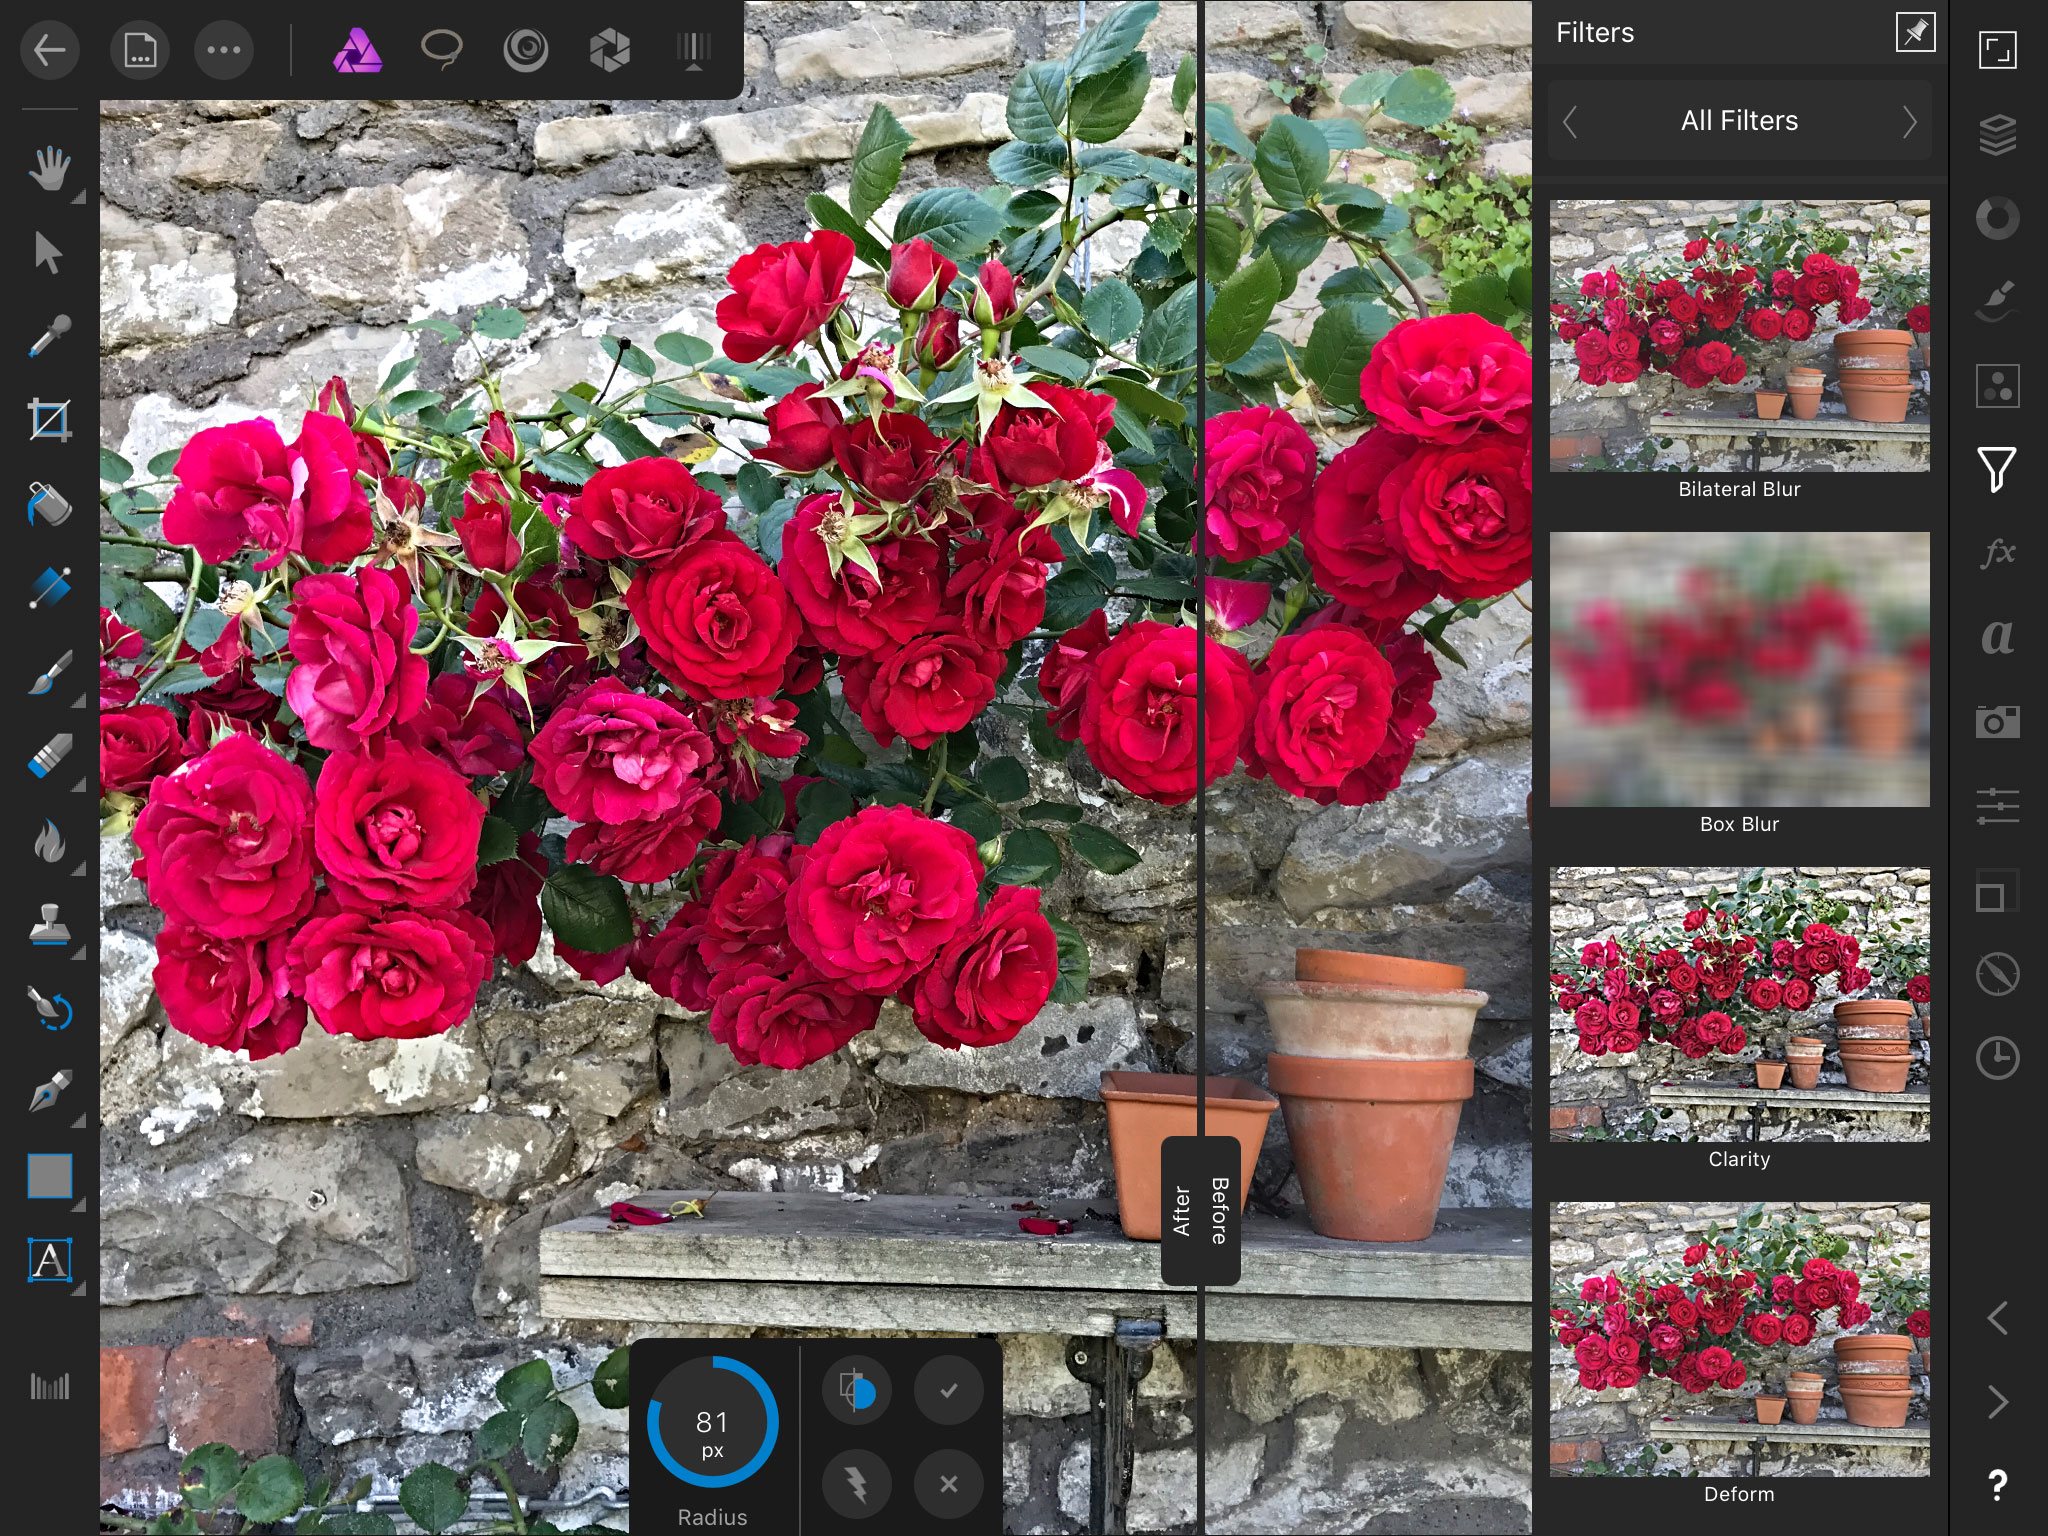Choose the Clone Stamp tool
Screen dimensions: 2048x1536
coord(49,925)
